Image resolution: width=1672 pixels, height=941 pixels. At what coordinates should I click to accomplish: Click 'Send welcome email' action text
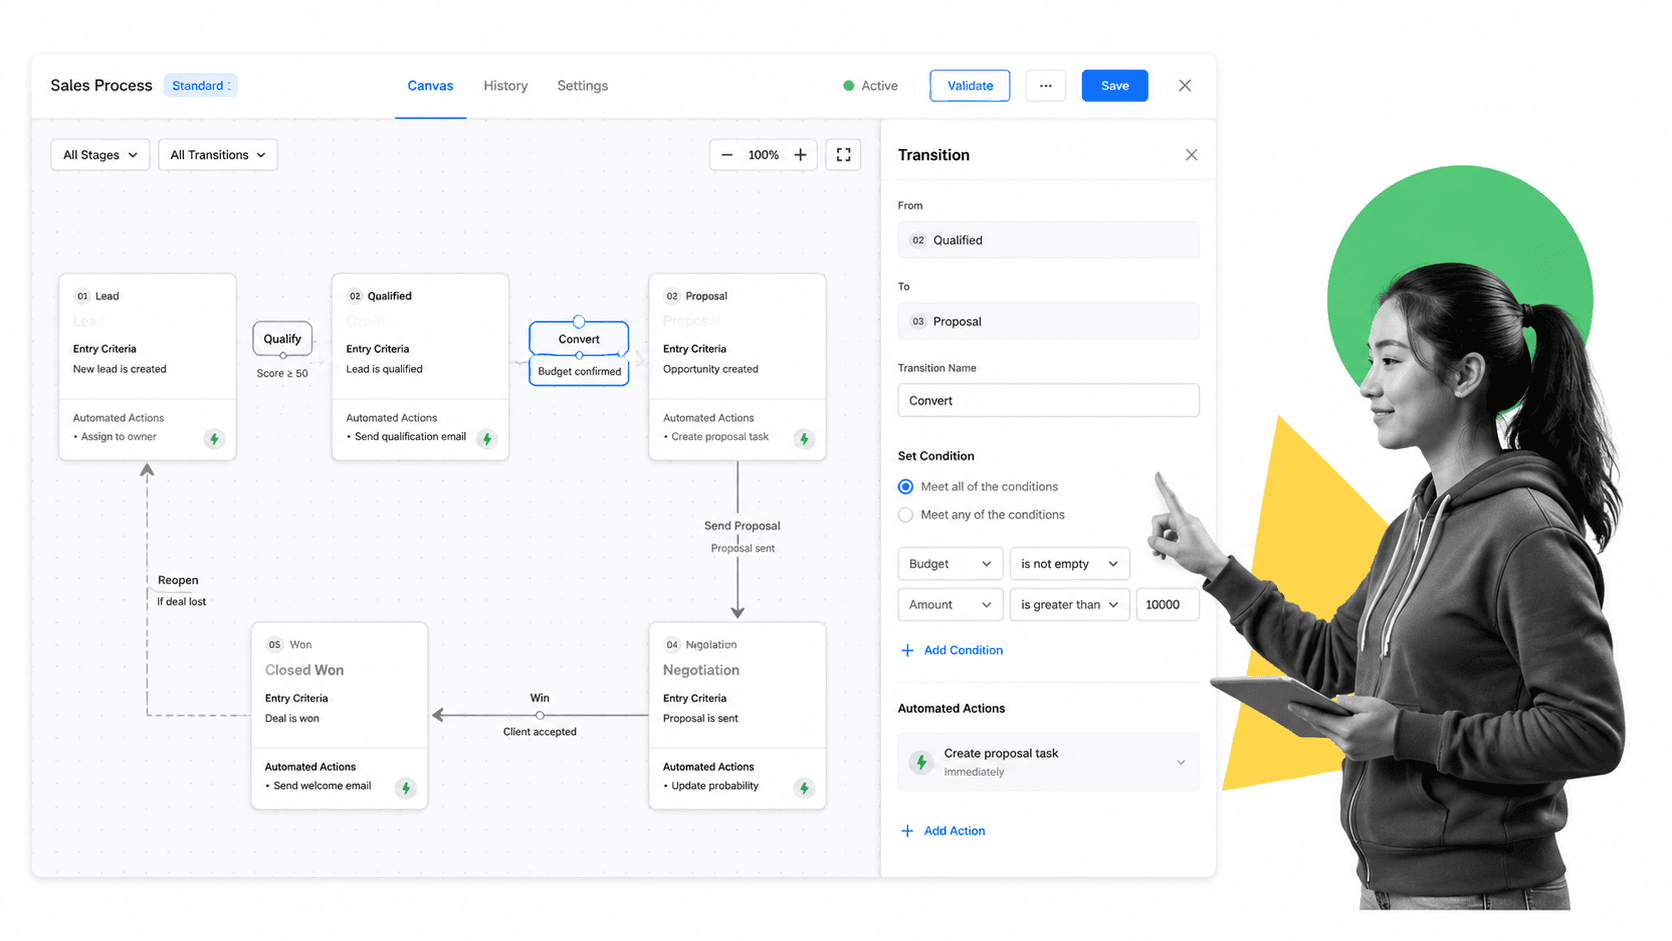pos(322,786)
